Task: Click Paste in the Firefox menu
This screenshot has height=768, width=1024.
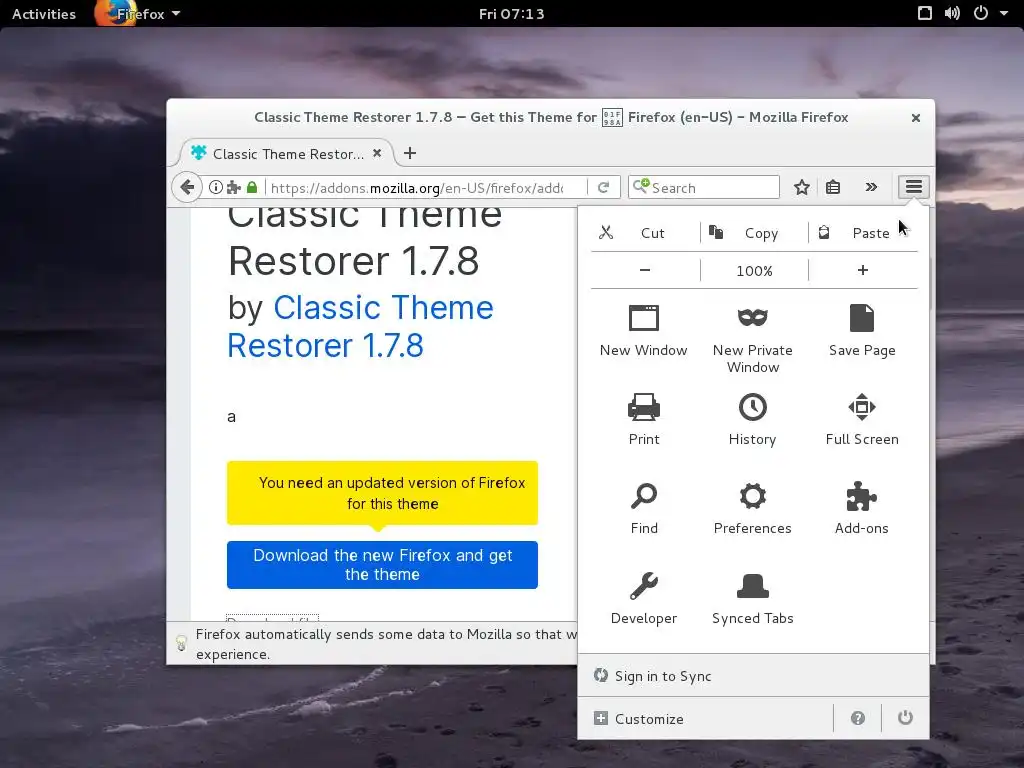Action: 863,233
